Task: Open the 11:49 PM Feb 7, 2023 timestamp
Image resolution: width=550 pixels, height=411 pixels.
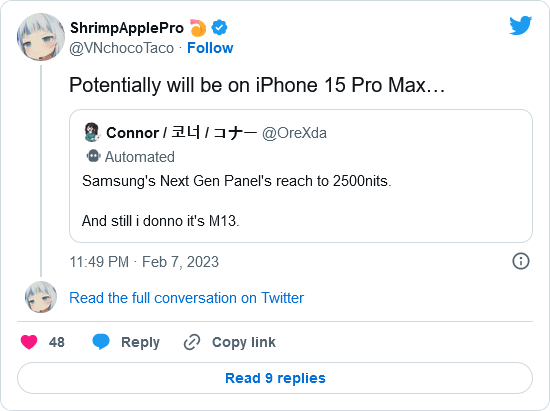Action: tap(144, 262)
